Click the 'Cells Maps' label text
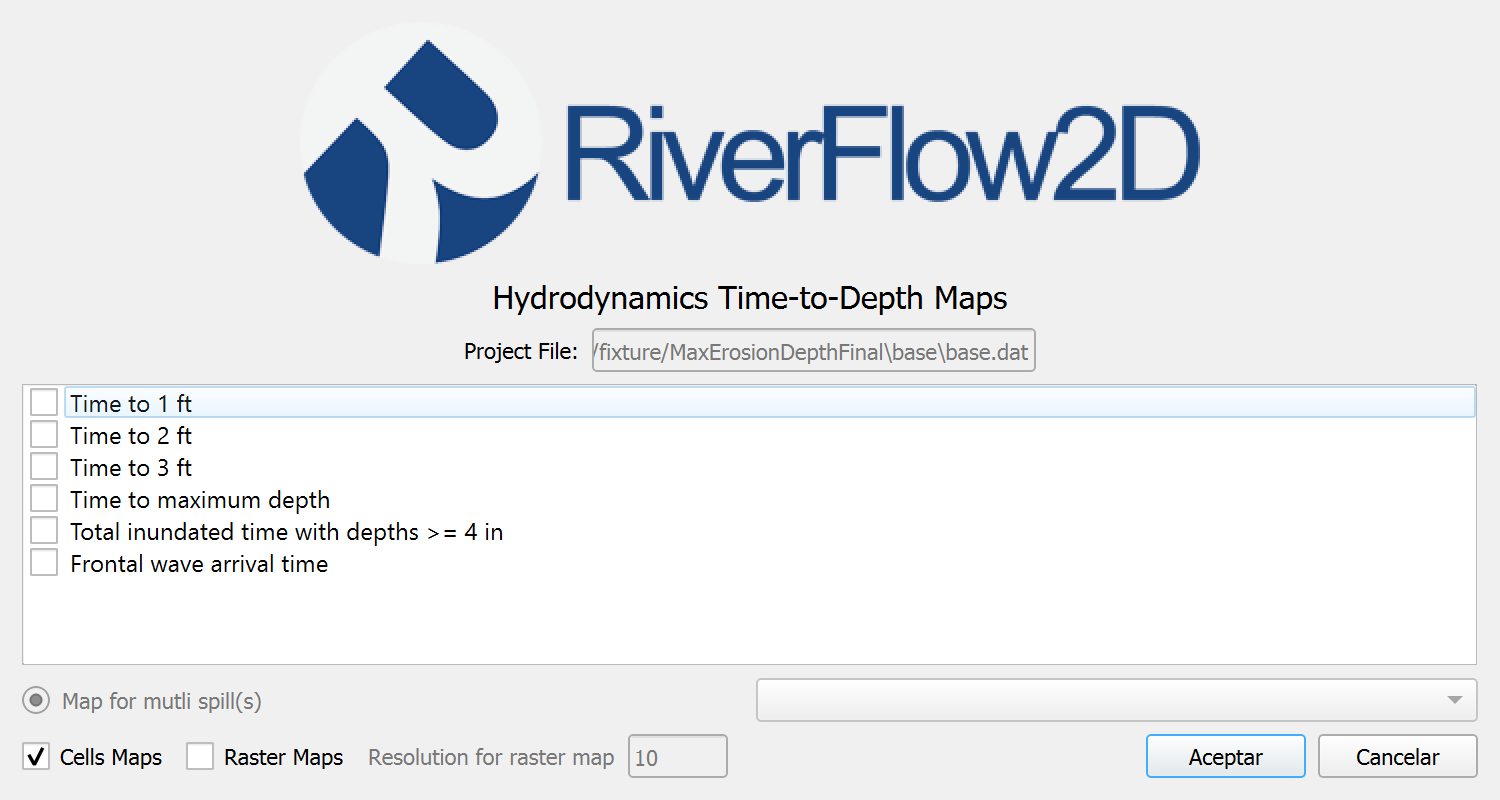 pyautogui.click(x=111, y=758)
